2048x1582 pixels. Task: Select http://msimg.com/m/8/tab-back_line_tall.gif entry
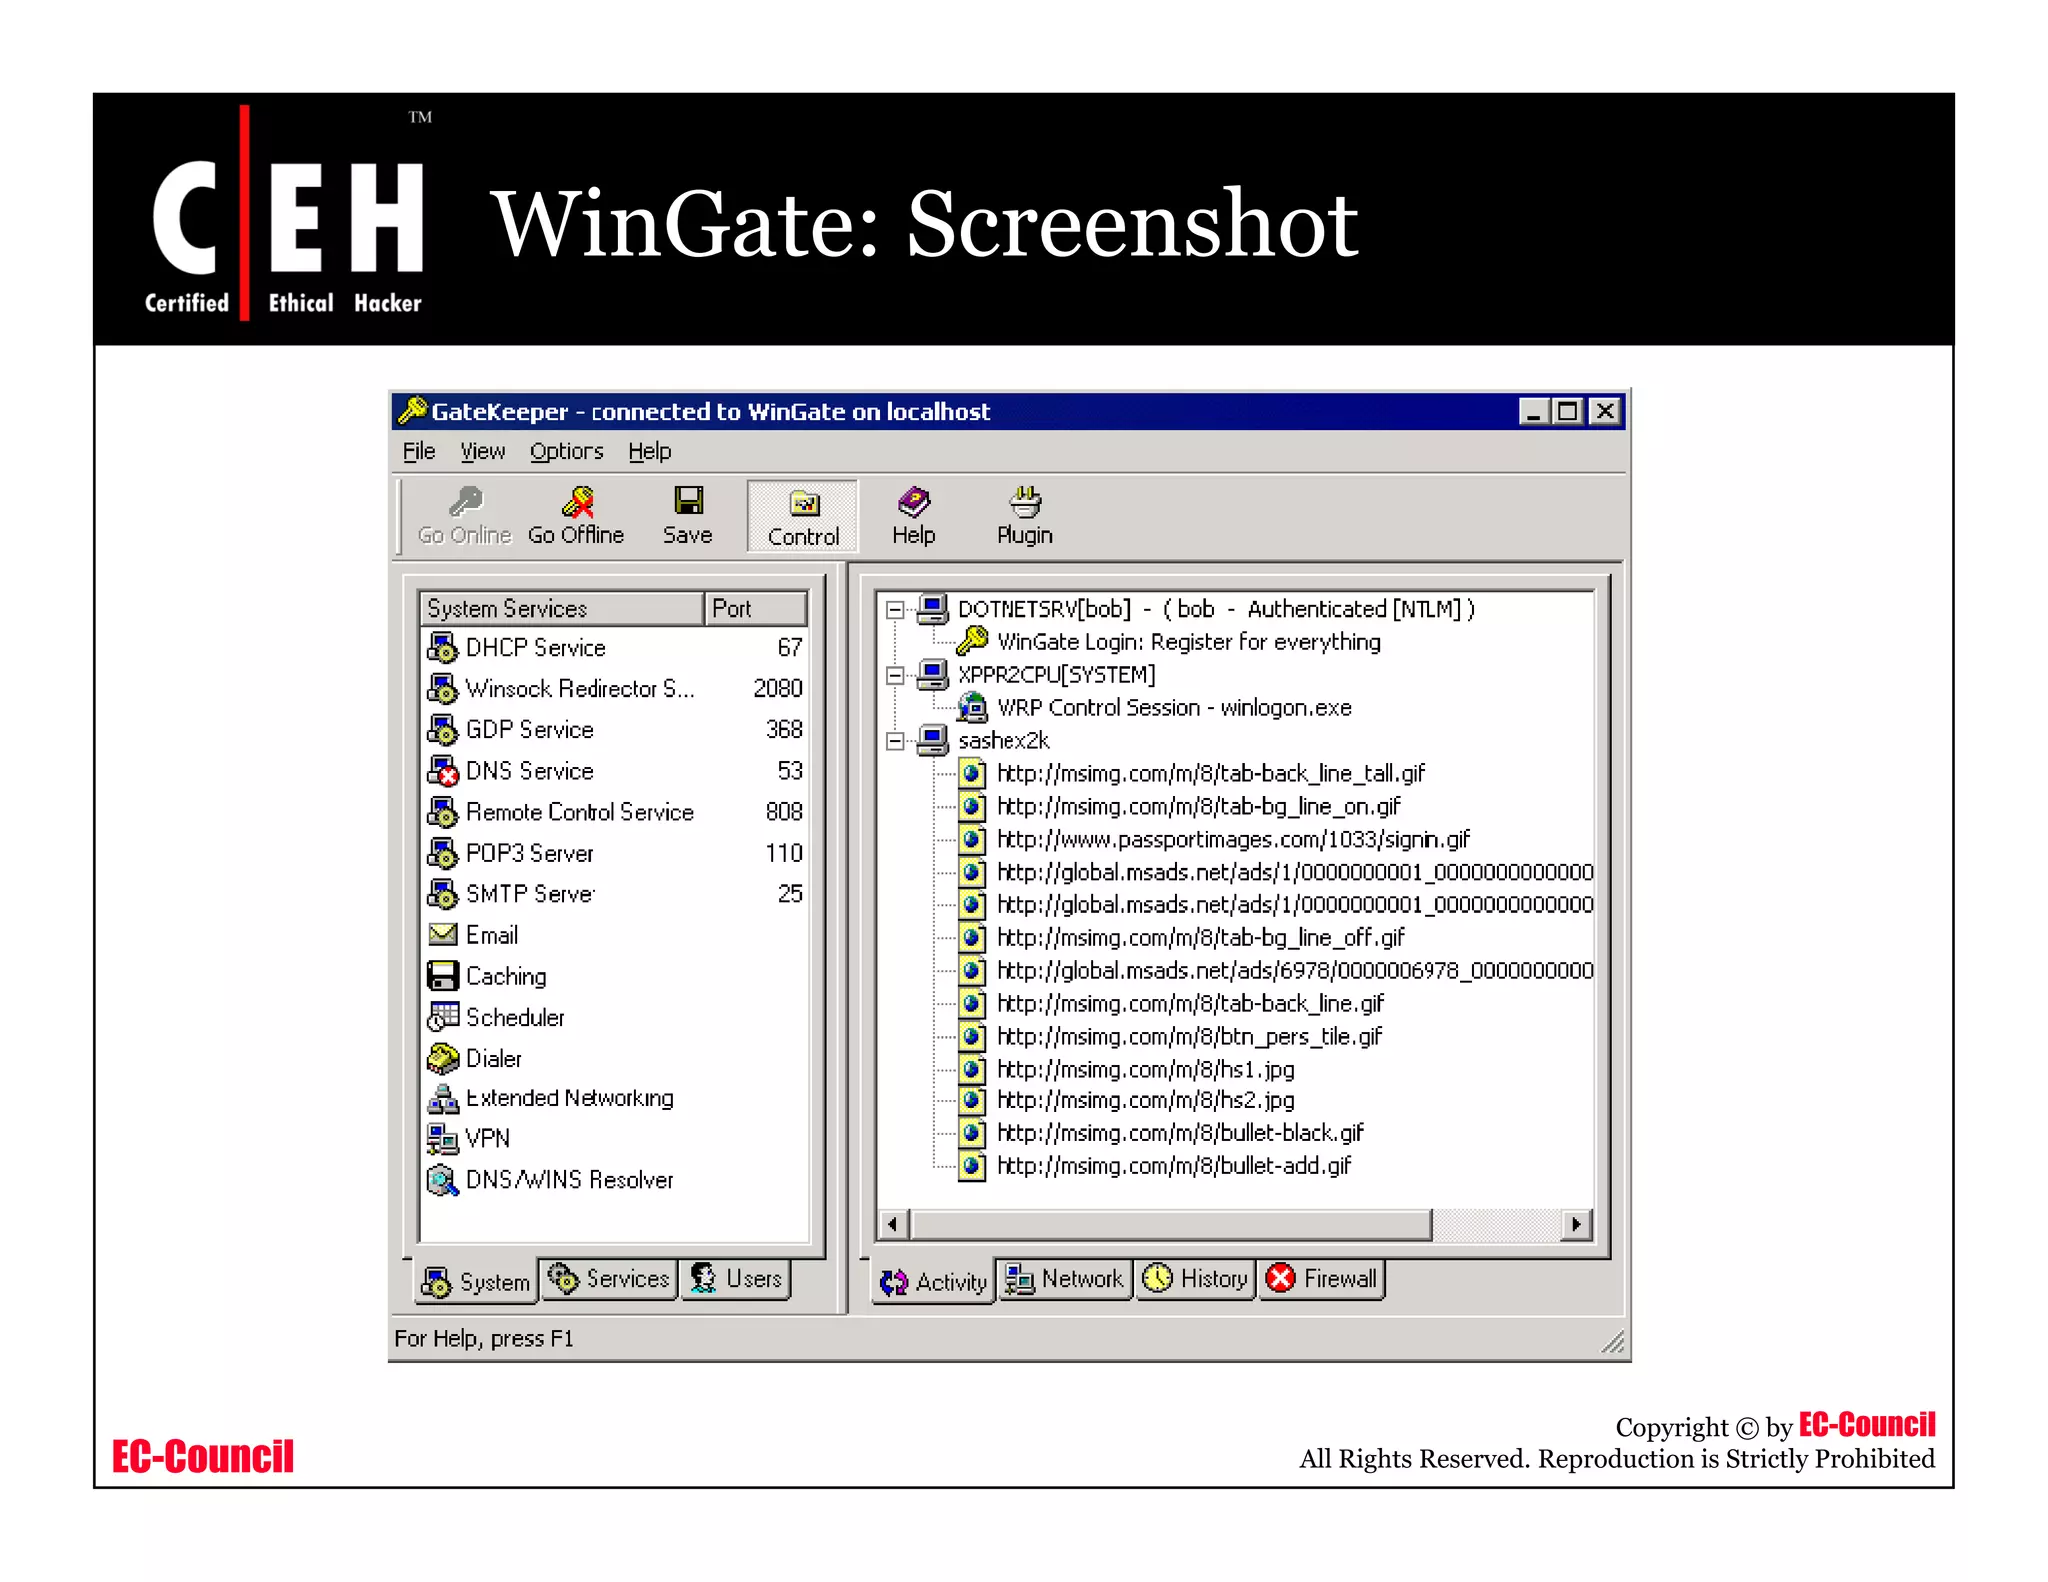tap(1210, 773)
